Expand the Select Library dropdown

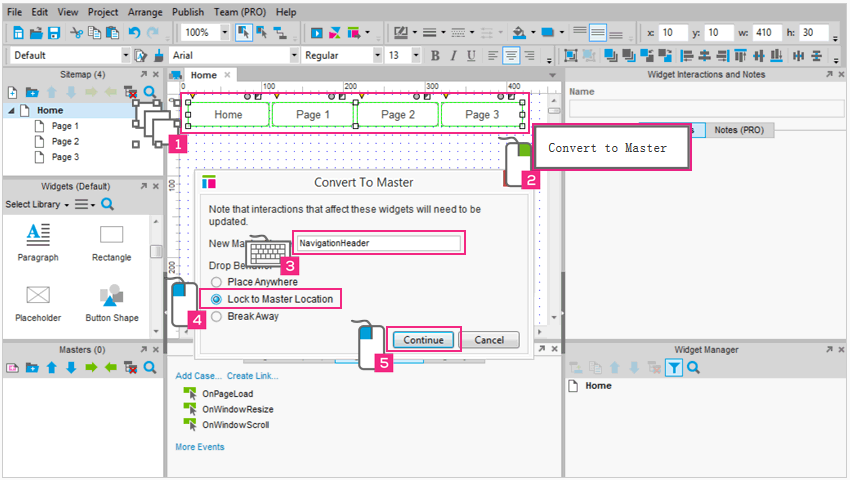tap(38, 204)
